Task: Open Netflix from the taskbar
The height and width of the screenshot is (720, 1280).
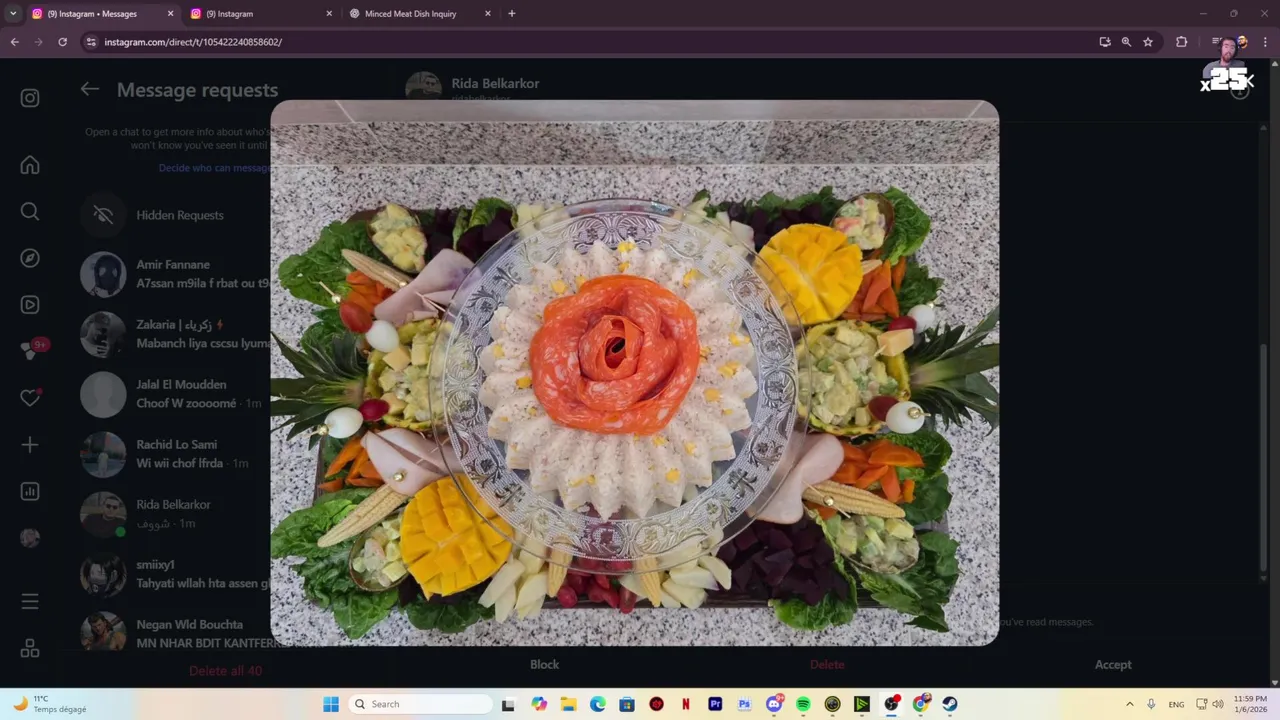Action: pyautogui.click(x=686, y=704)
